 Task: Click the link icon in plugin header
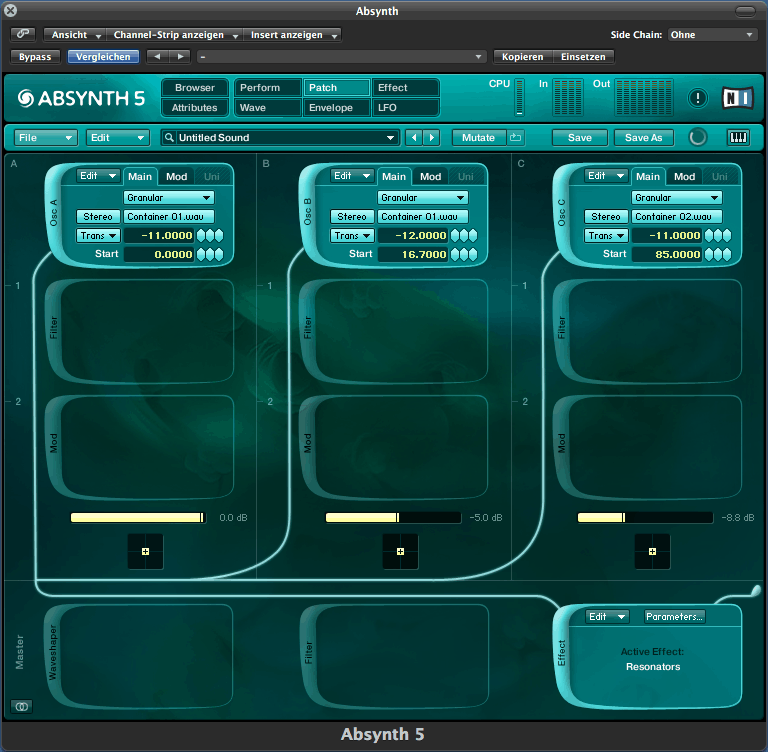pyautogui.click(x=22, y=34)
